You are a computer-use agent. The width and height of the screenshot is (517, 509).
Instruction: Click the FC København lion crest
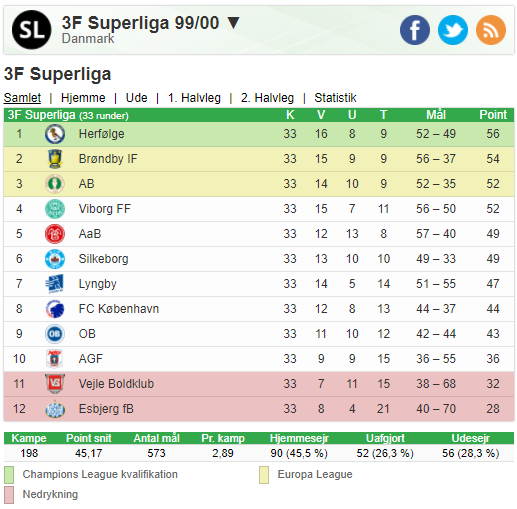[x=55, y=309]
